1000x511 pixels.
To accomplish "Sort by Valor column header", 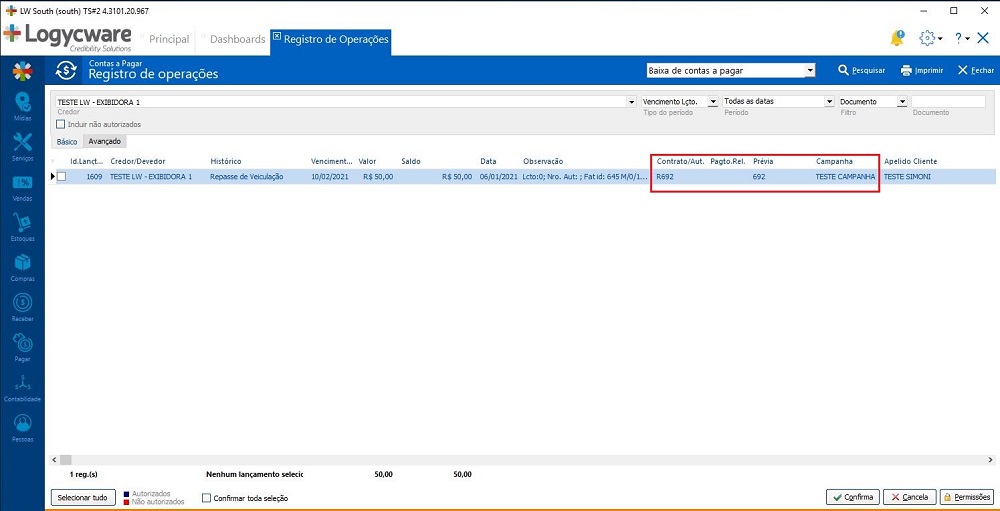I will 367,161.
